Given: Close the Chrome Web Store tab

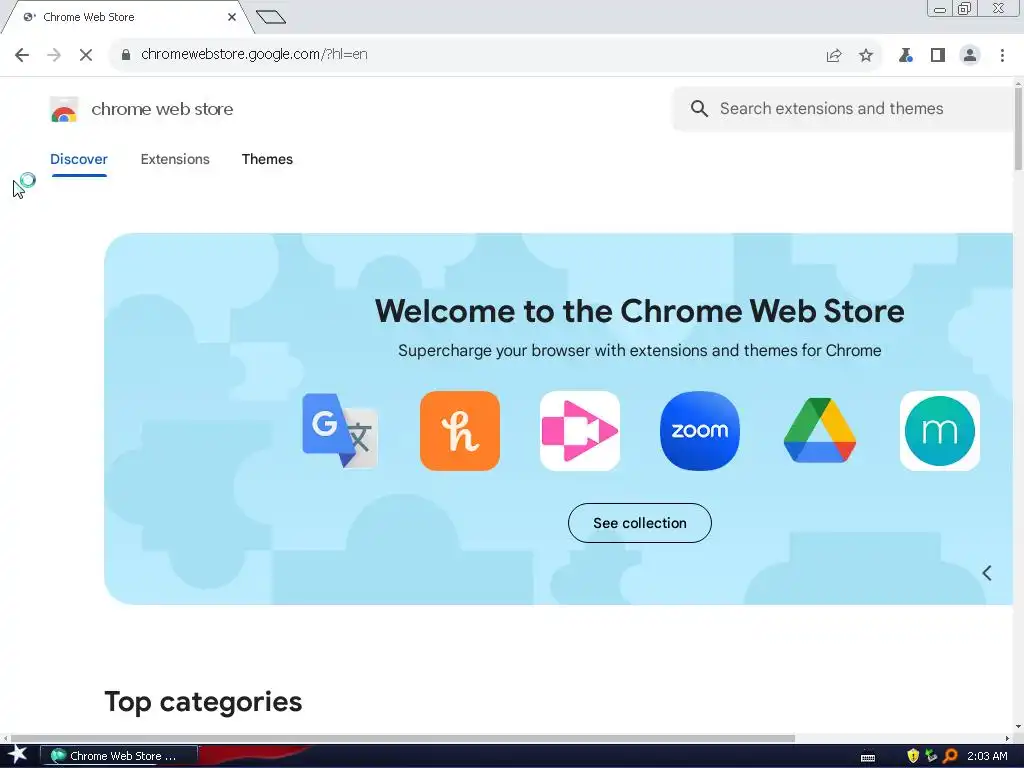Looking at the screenshot, I should (x=232, y=17).
